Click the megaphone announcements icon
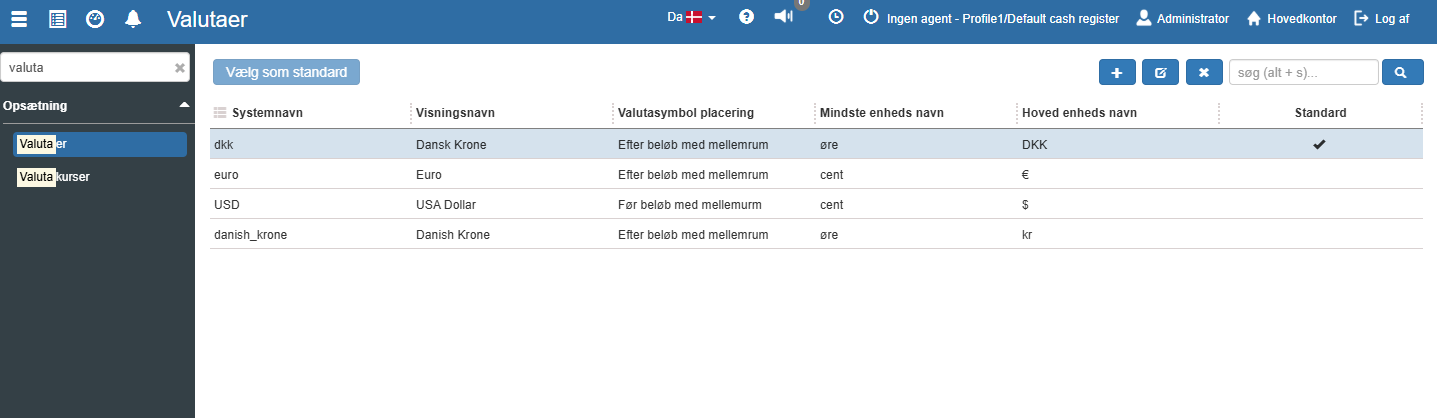Screen dimensions: 1437x418 click(x=784, y=17)
